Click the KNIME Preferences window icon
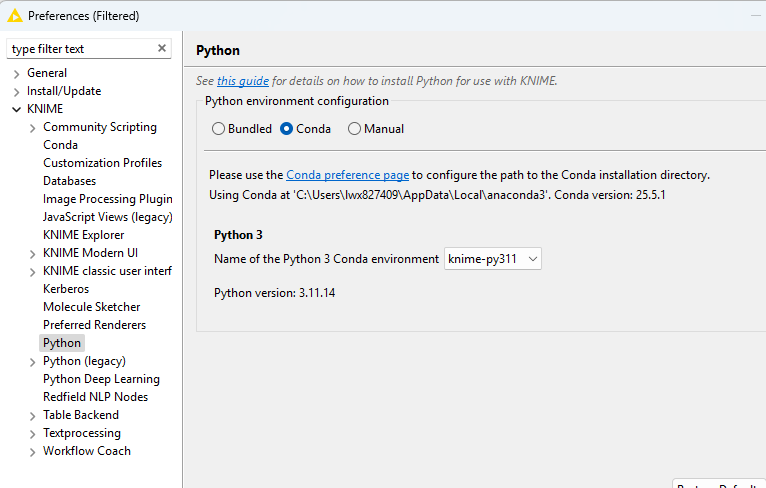This screenshot has width=766, height=488. (15, 15)
